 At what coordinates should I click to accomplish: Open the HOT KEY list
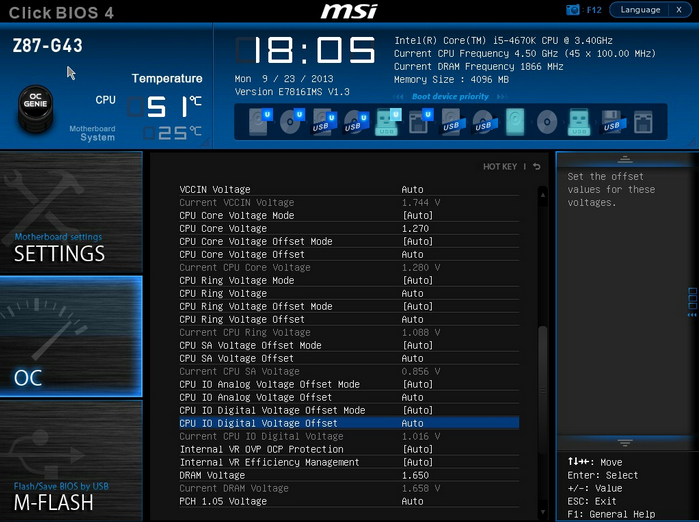click(x=500, y=167)
